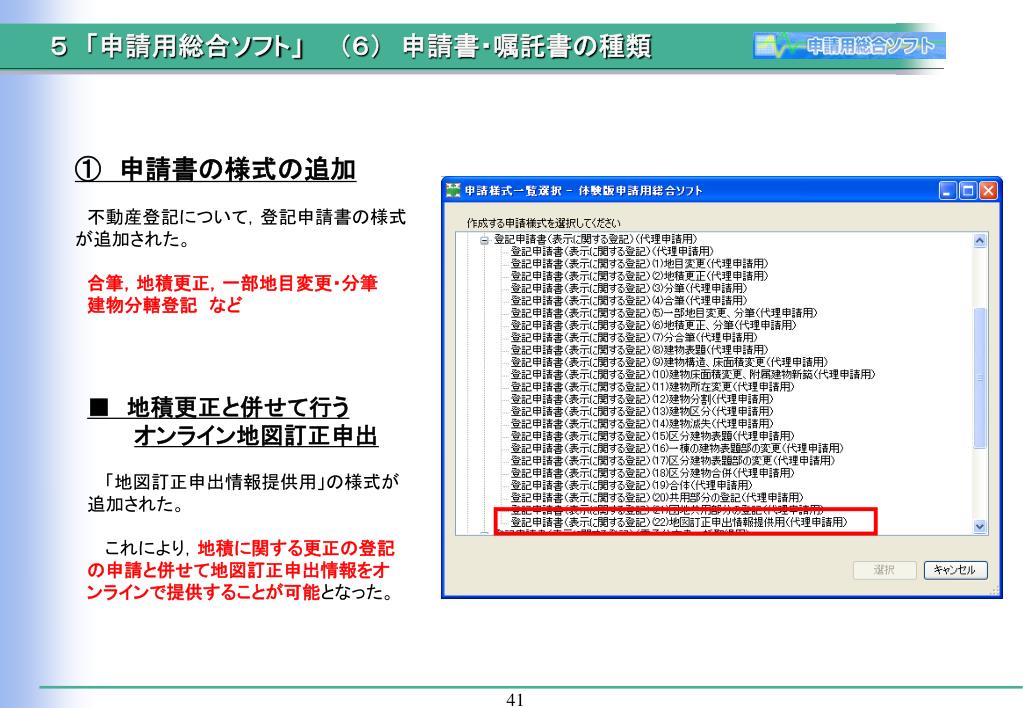
Task: Click the scrollbar down arrow in form list
Action: point(979,526)
